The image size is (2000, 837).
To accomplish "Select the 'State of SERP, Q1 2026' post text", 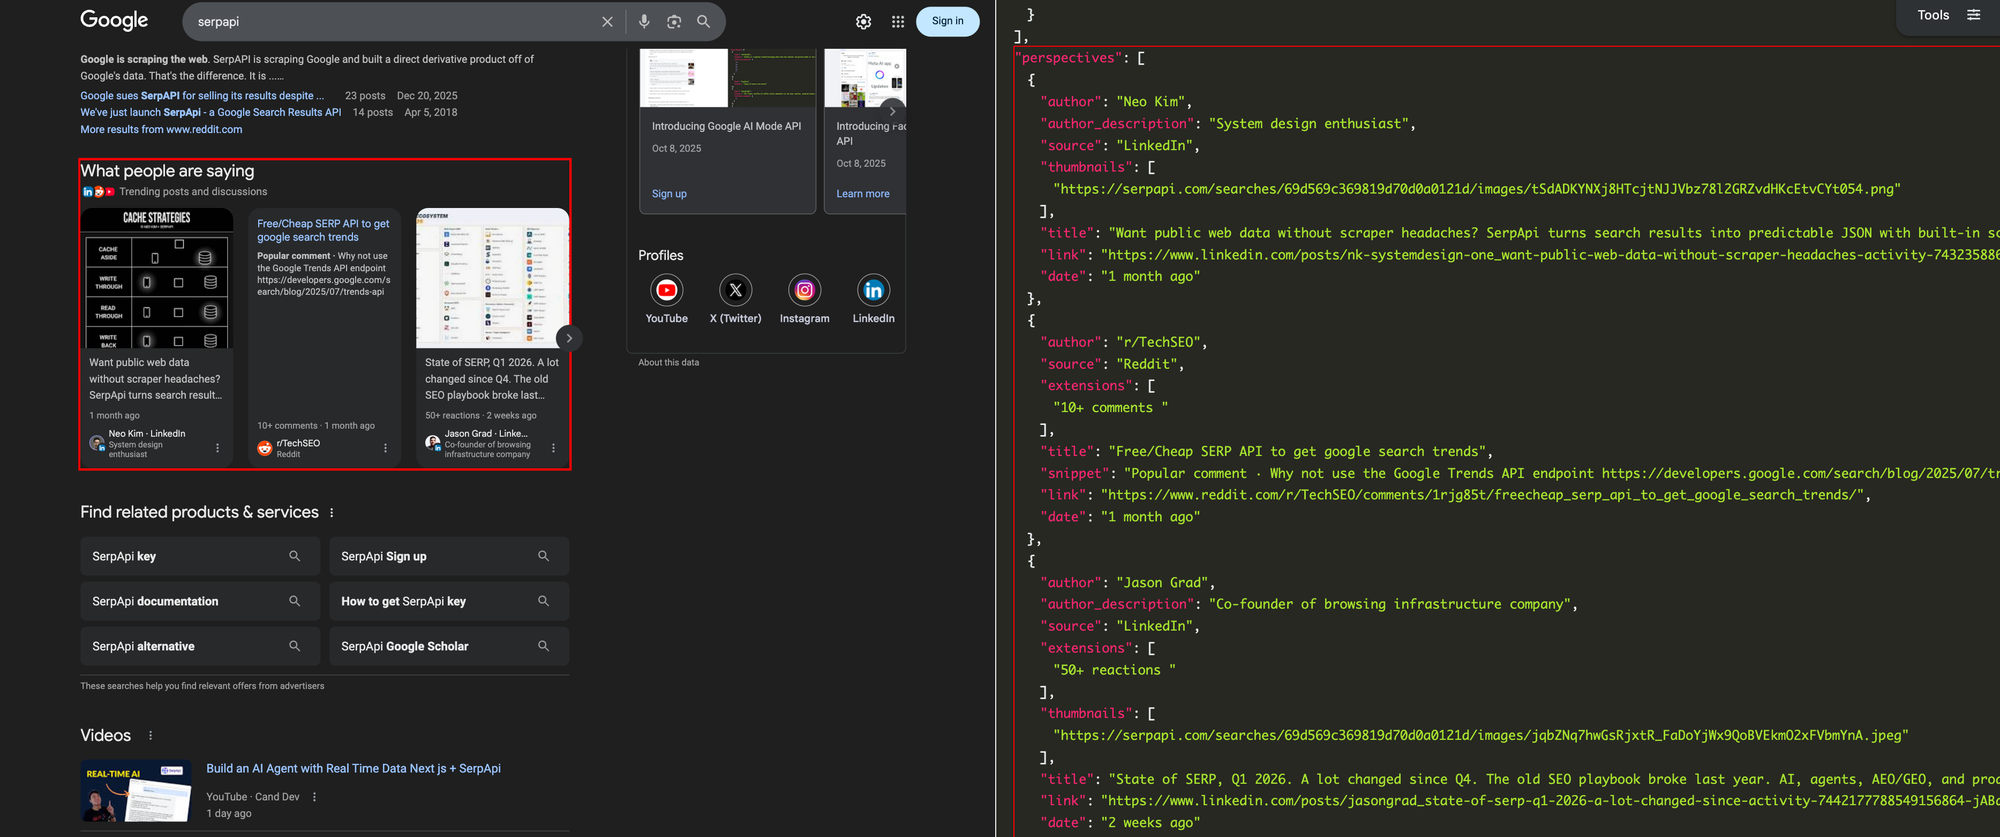I will pos(492,379).
